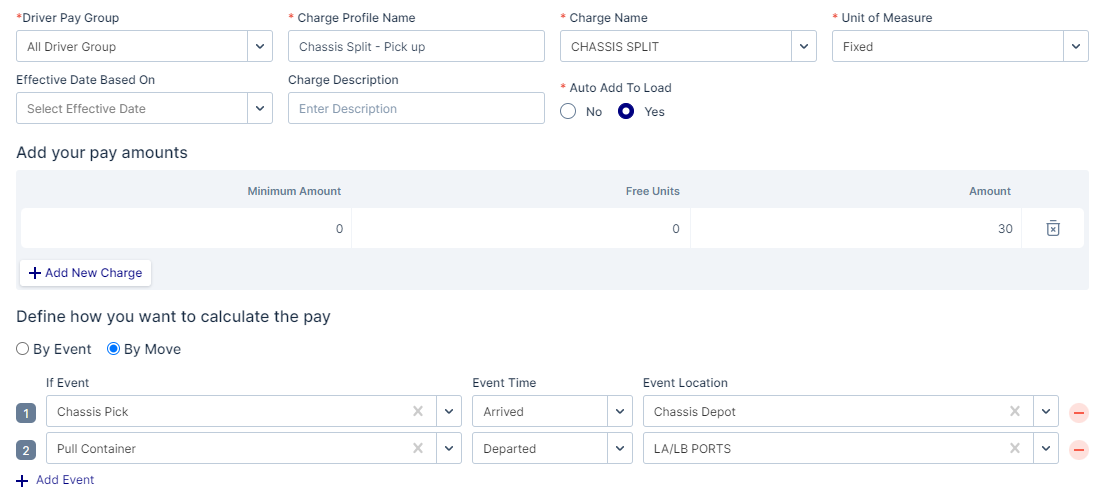Clear the Chassis Depot location selection

[1015, 412]
